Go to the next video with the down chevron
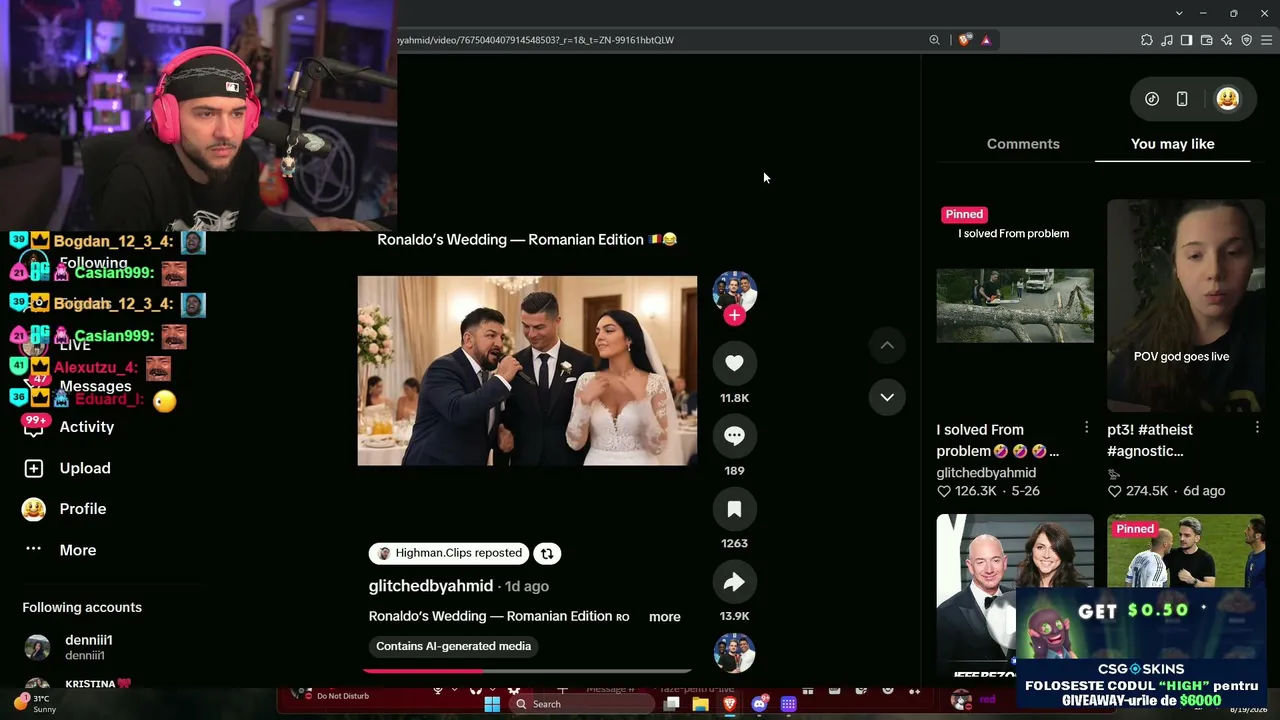 tap(887, 397)
